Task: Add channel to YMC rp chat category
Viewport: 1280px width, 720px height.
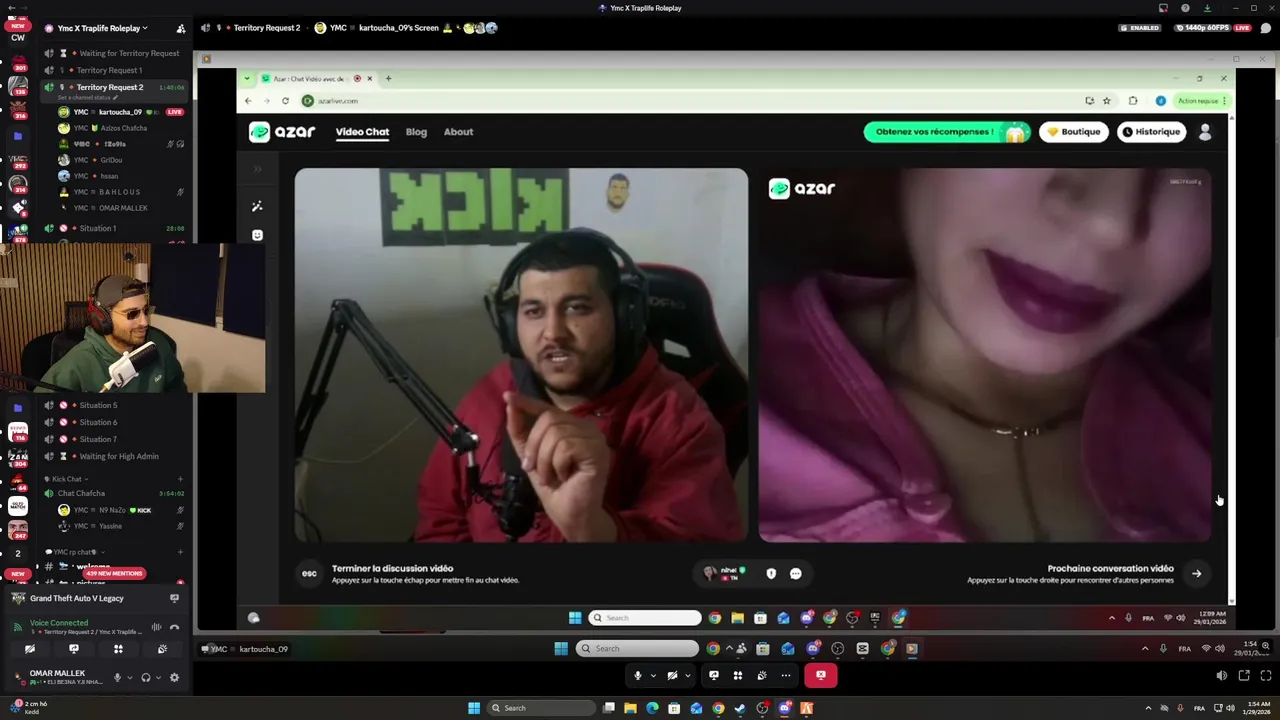Action: (180, 552)
